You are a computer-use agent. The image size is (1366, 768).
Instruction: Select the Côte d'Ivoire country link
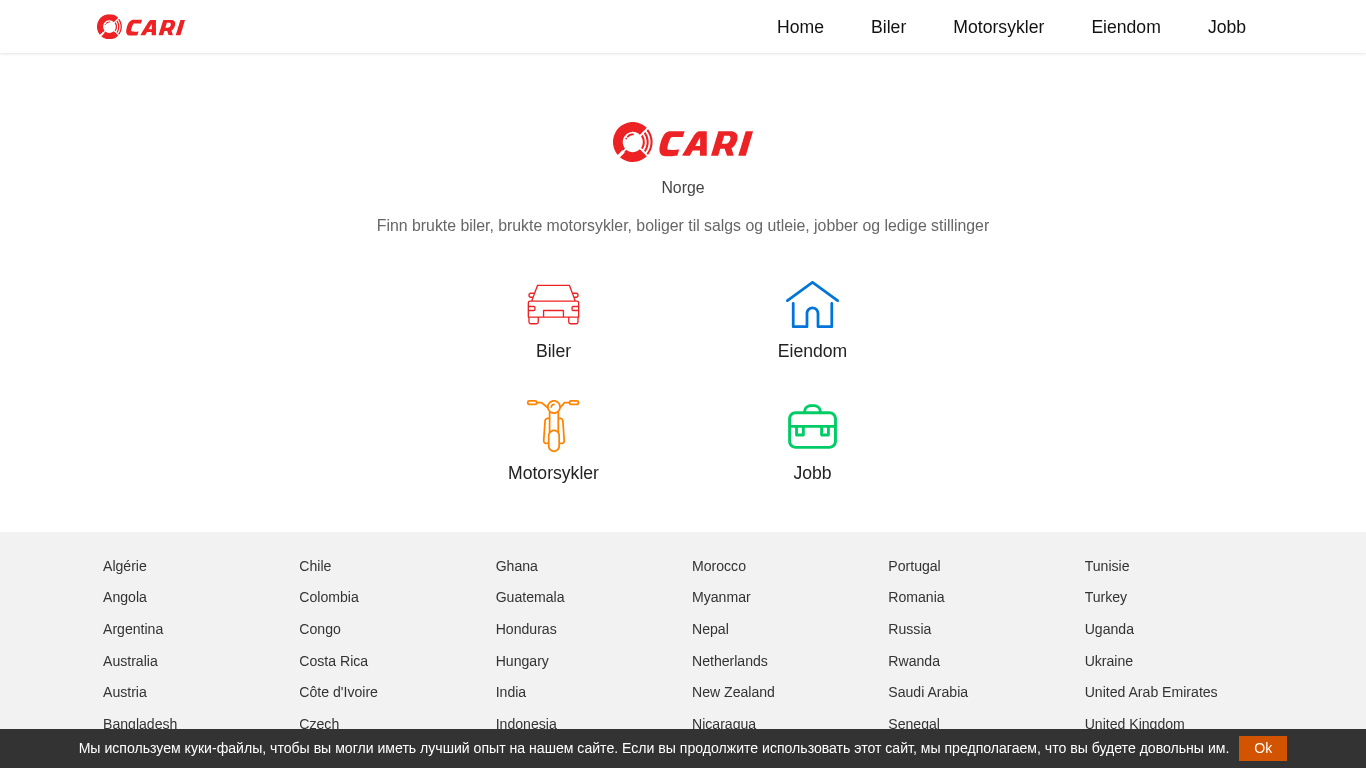click(x=338, y=692)
